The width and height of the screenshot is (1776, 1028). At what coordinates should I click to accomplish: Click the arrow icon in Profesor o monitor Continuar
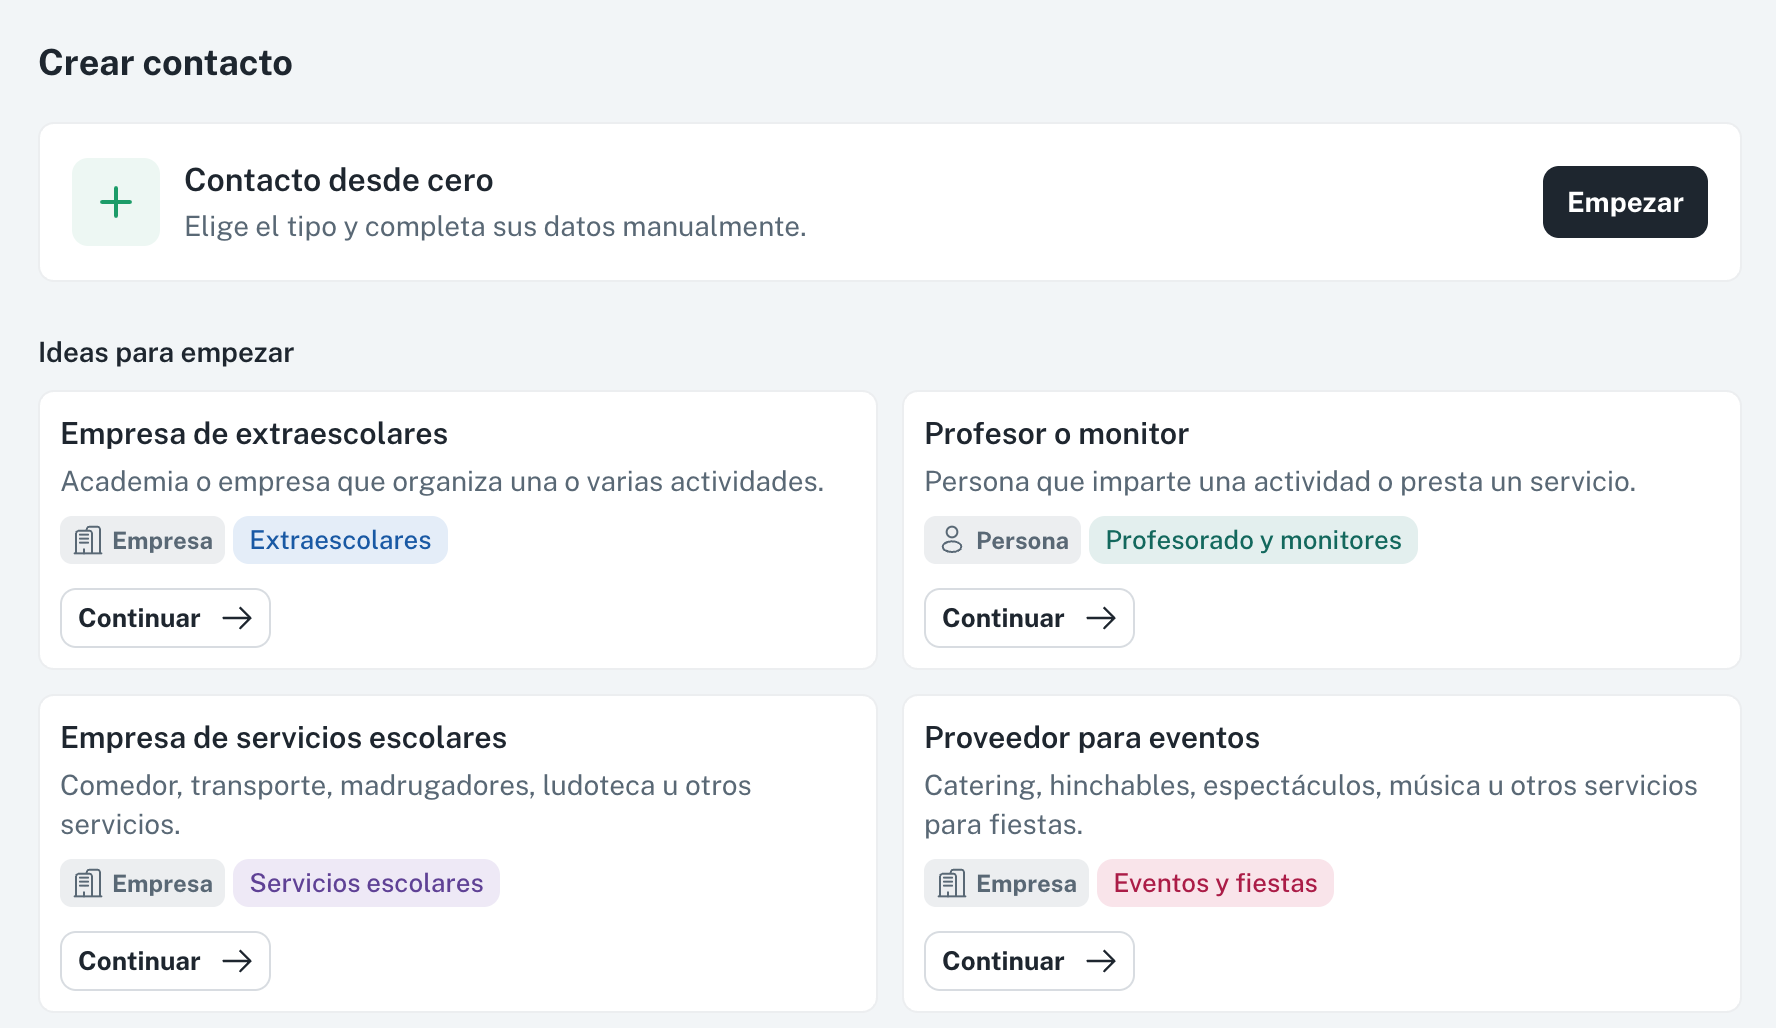tap(1101, 618)
